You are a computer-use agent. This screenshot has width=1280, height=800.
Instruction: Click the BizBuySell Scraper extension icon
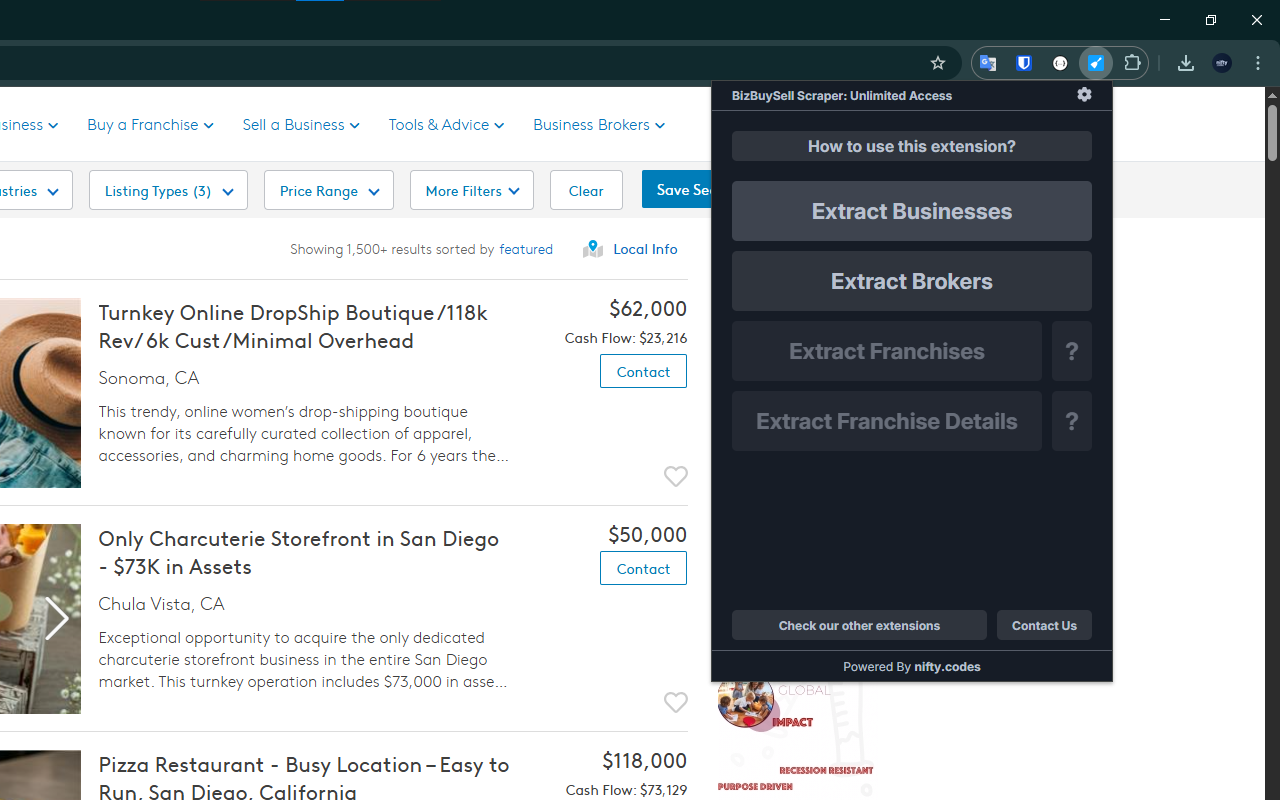pos(1096,63)
